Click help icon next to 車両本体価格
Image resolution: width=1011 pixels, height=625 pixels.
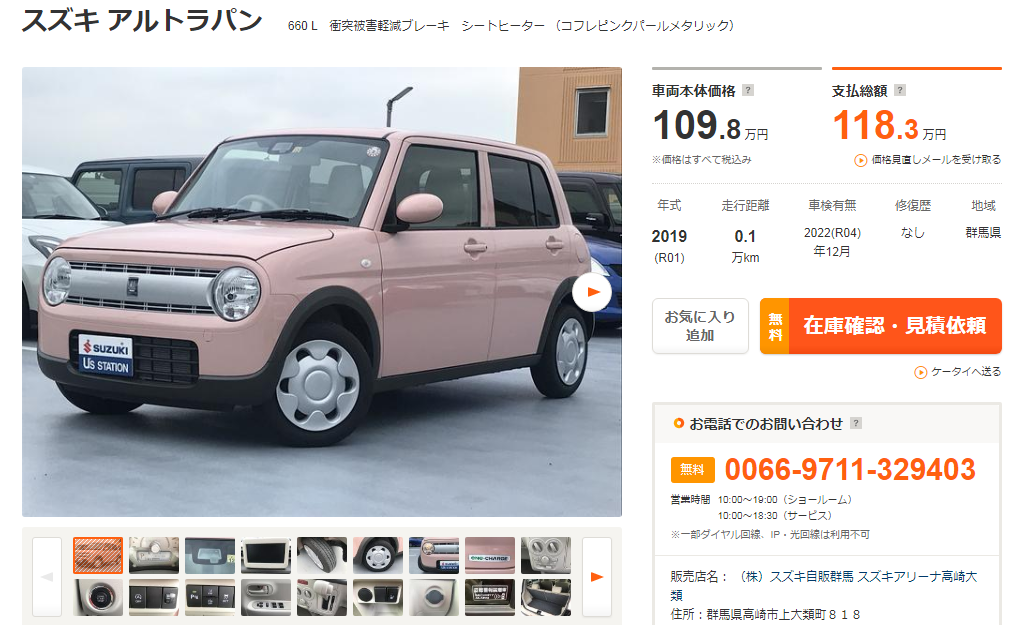[748, 90]
